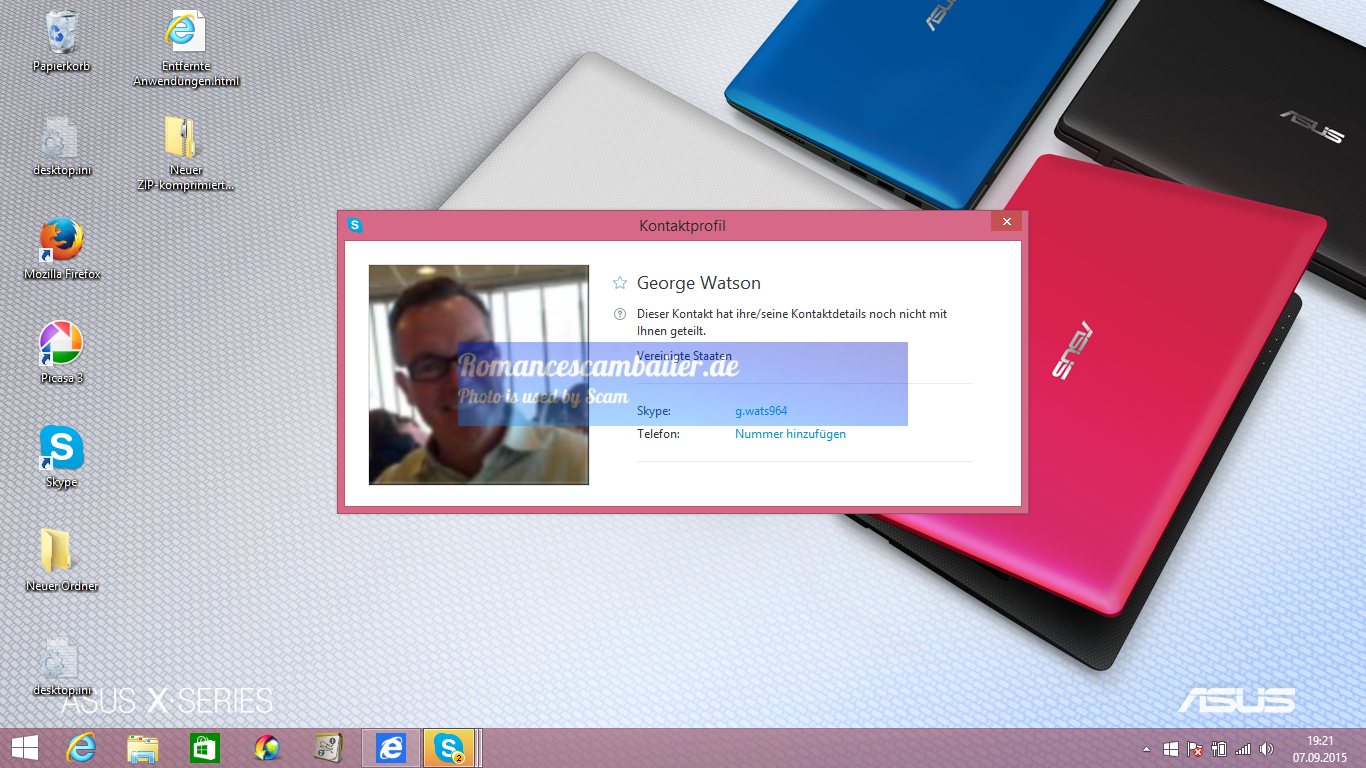Close the Kontaktprofil dialog
The height and width of the screenshot is (768, 1366).
(x=1007, y=221)
